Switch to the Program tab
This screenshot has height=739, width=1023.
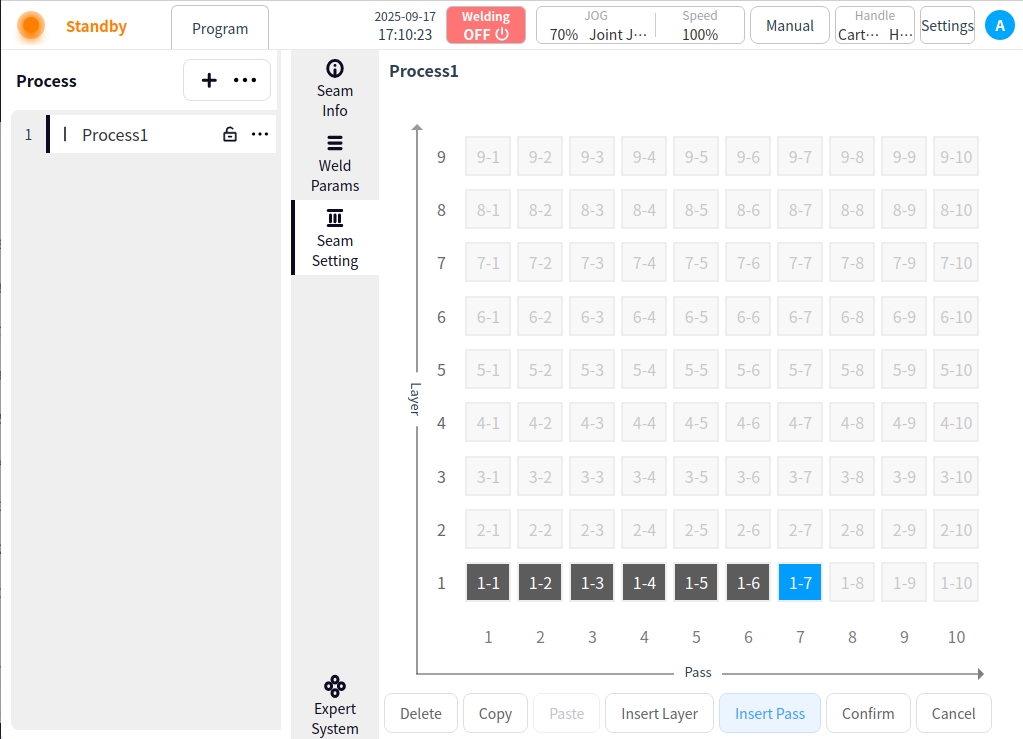point(220,28)
